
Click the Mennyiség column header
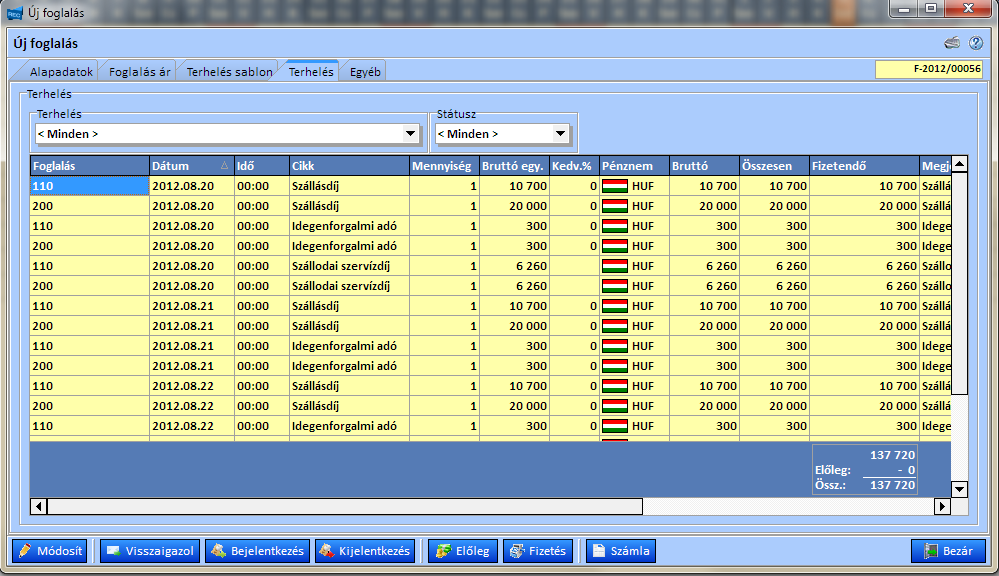[444, 166]
